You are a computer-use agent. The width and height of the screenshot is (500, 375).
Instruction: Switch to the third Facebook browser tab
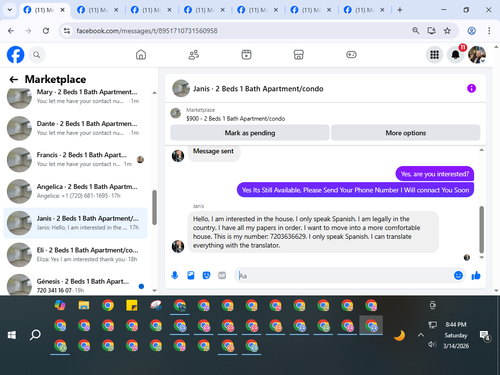click(151, 10)
